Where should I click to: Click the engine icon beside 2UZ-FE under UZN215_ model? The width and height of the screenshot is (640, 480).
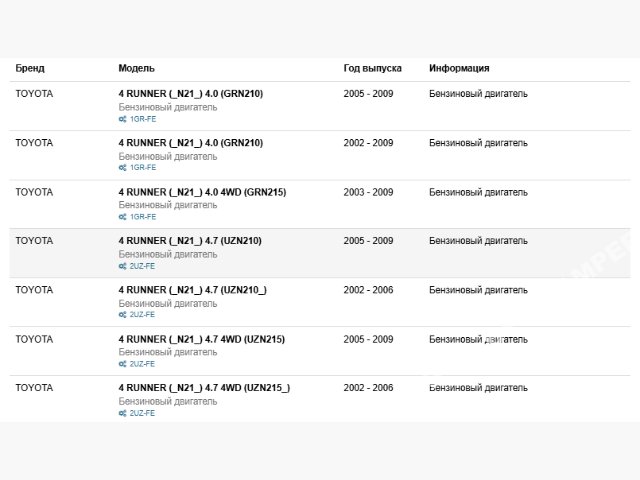coord(122,412)
